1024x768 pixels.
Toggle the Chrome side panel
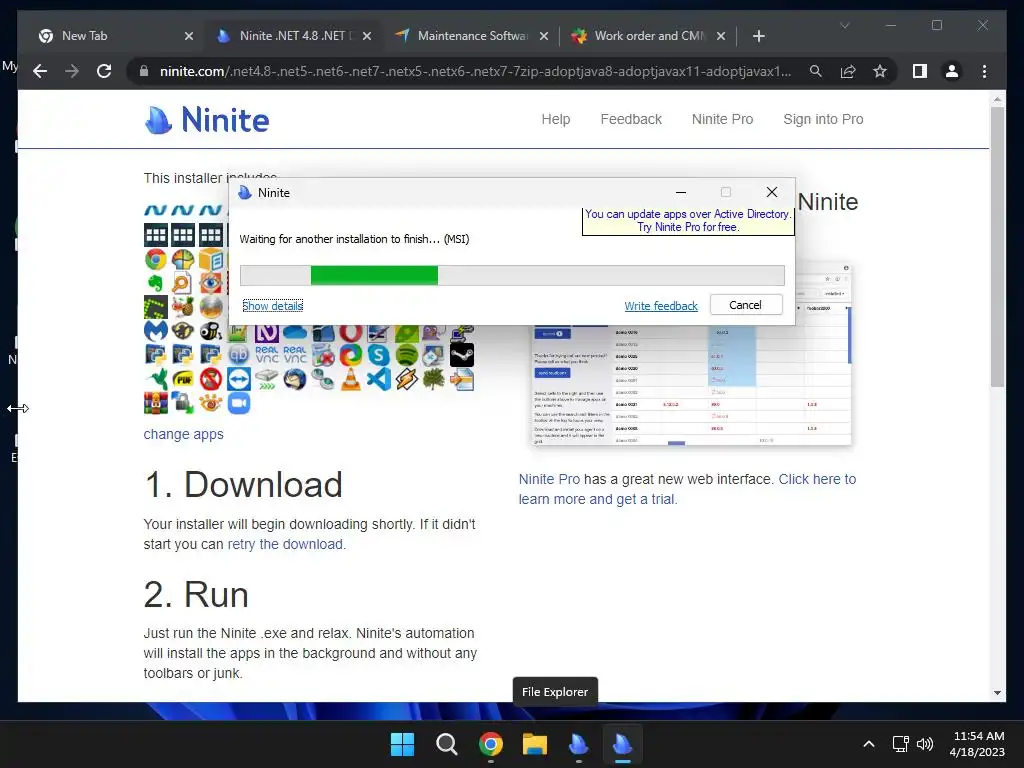[x=920, y=71]
